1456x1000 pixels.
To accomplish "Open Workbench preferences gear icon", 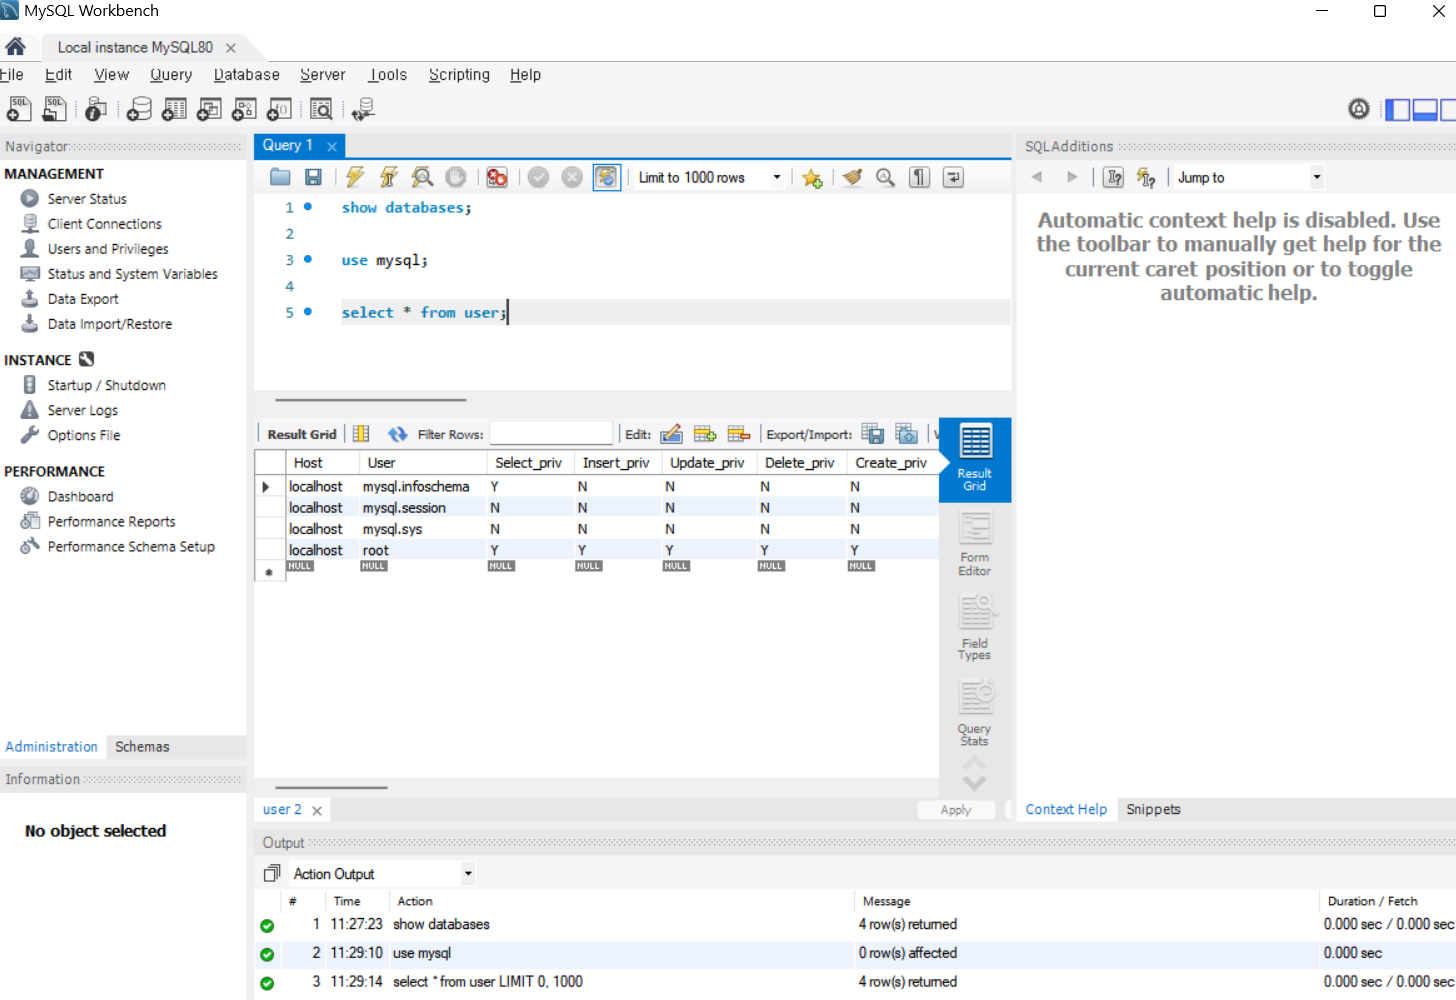I will click(1358, 109).
